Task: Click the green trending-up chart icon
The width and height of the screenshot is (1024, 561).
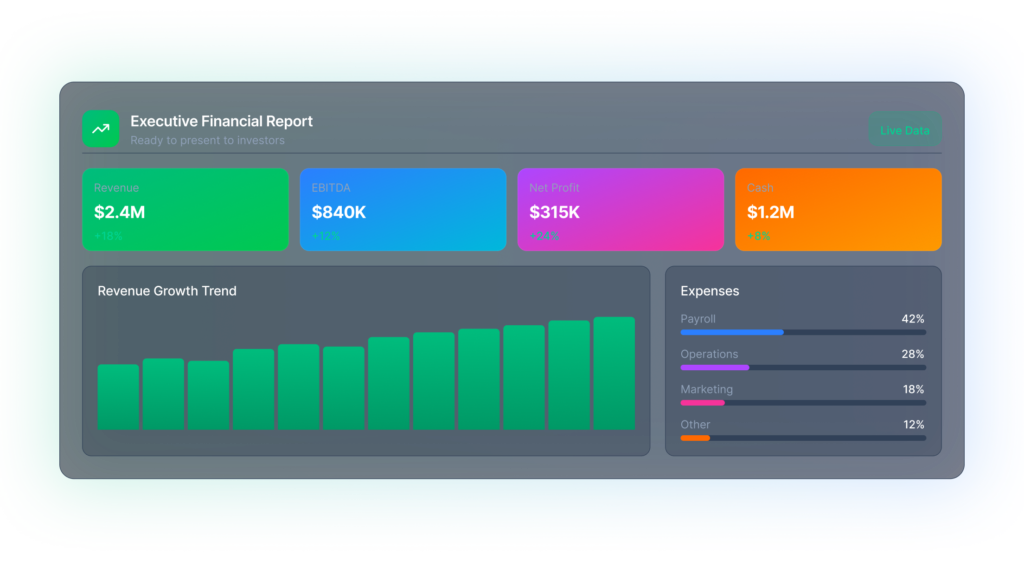Action: coord(100,129)
